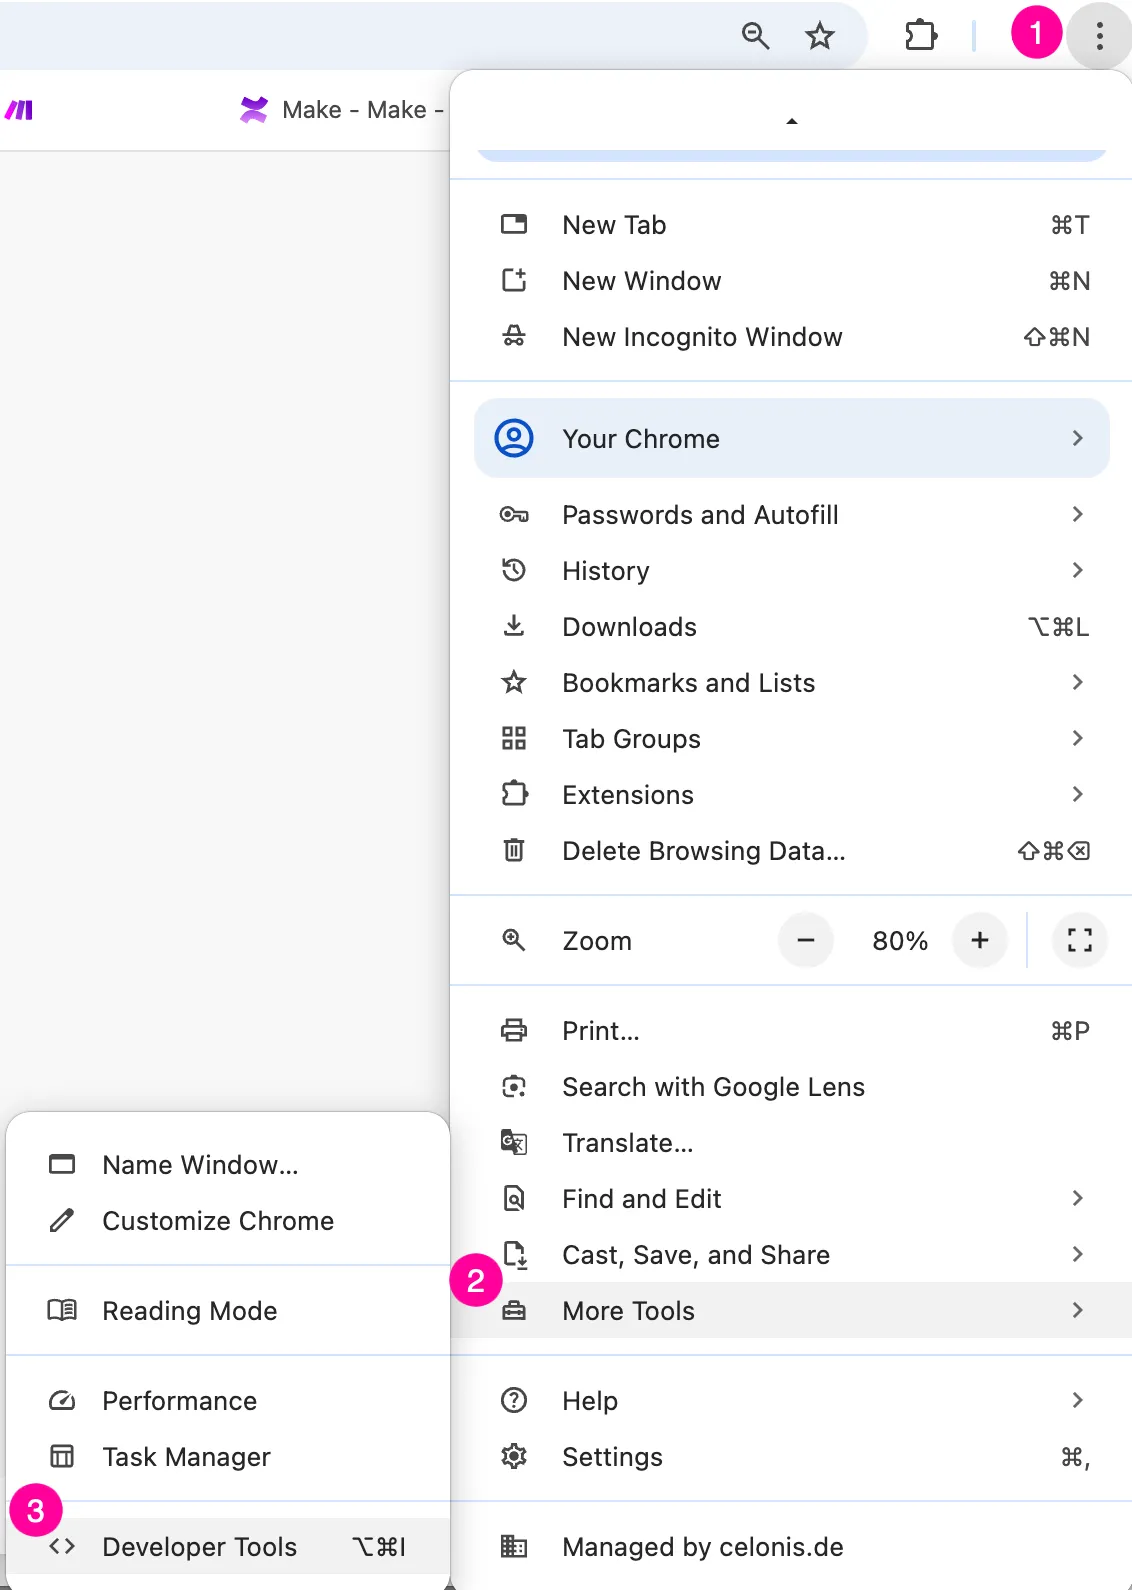Click the Translate icon
Image resolution: width=1132 pixels, height=1590 pixels.
pos(514,1142)
